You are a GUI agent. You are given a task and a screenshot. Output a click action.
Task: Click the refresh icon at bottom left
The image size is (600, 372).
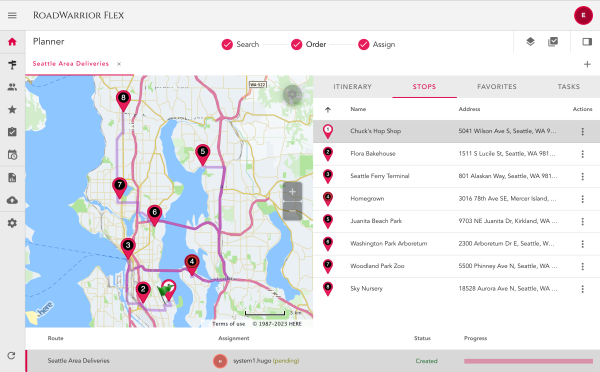point(11,356)
